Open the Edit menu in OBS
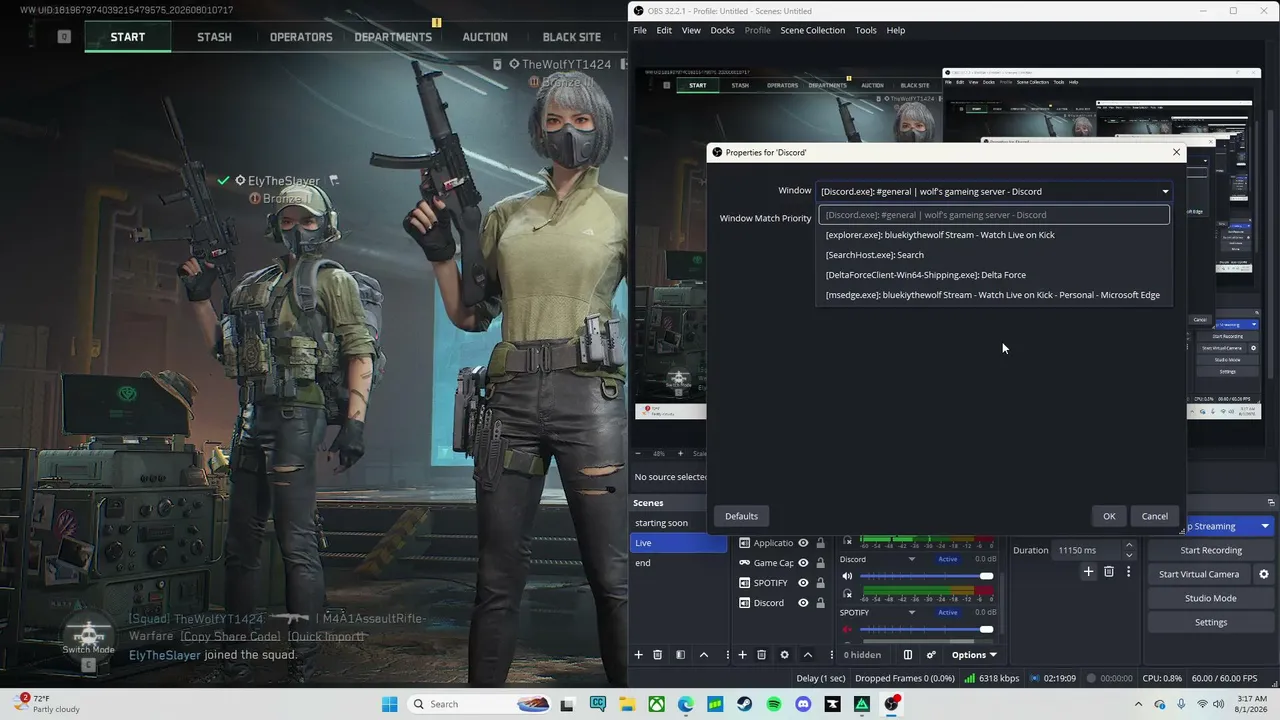 coord(664,30)
